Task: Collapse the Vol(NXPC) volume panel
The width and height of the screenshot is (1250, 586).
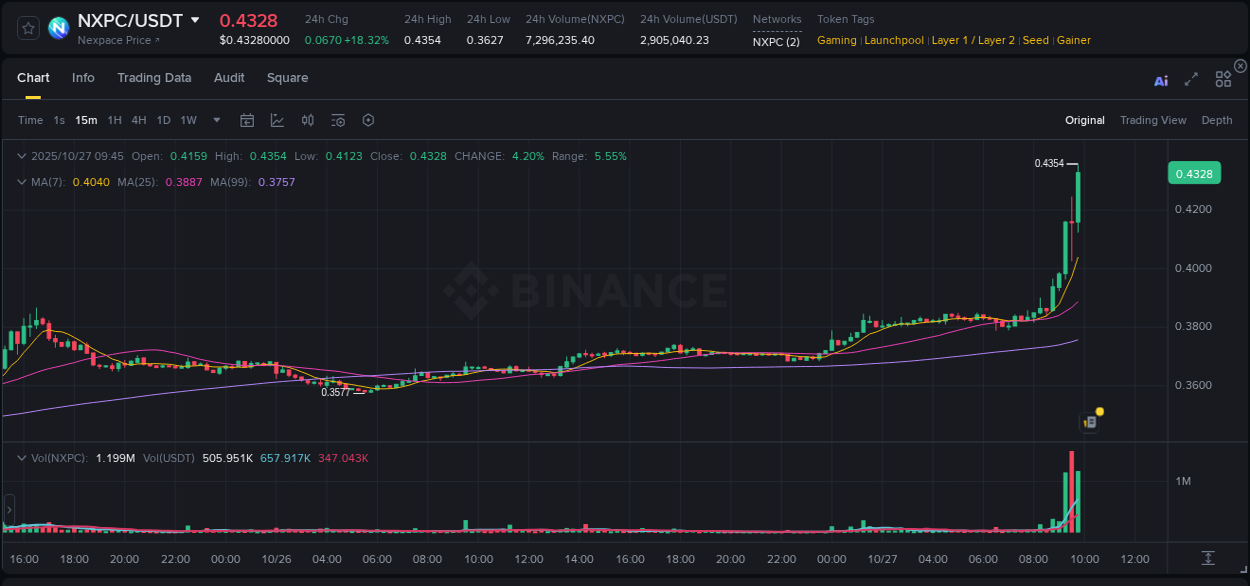Action: (x=22, y=458)
